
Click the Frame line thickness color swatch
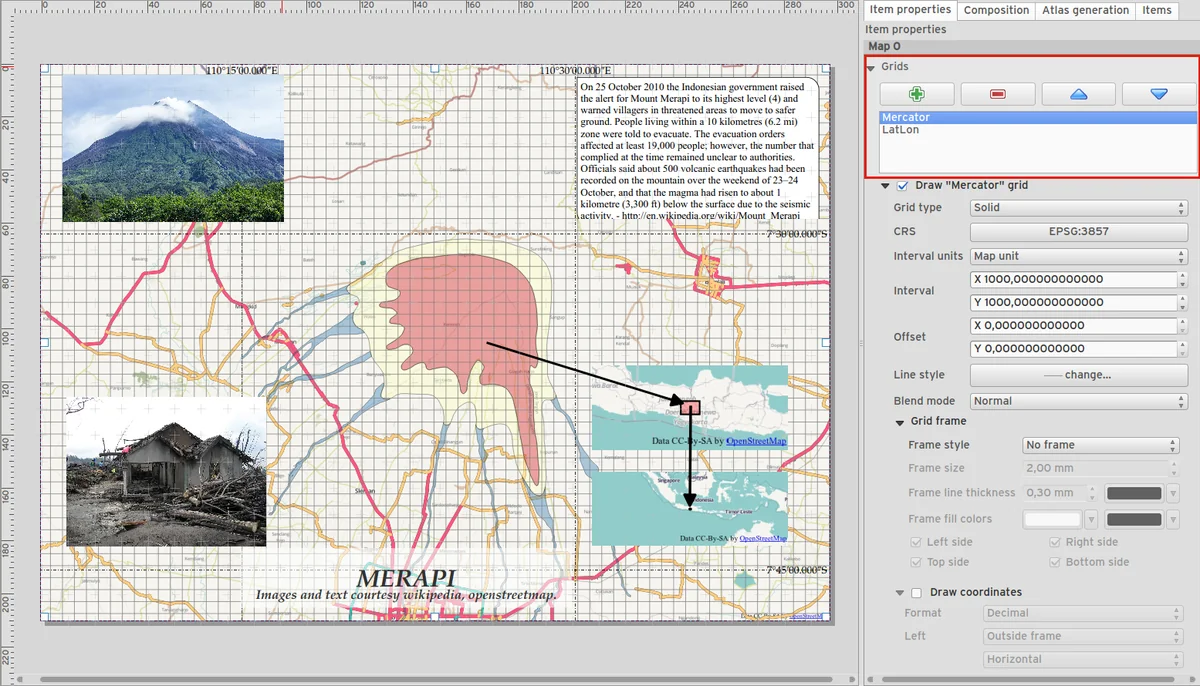pos(1134,493)
